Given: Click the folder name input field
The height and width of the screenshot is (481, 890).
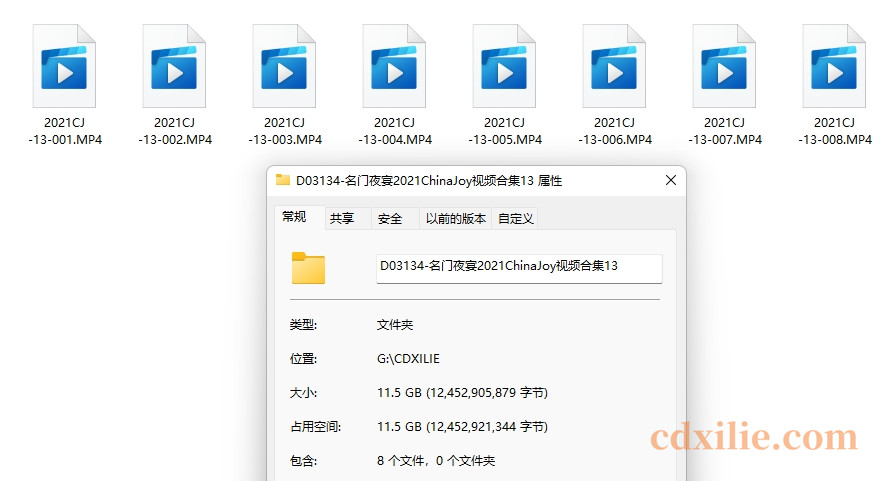Looking at the screenshot, I should click(519, 268).
